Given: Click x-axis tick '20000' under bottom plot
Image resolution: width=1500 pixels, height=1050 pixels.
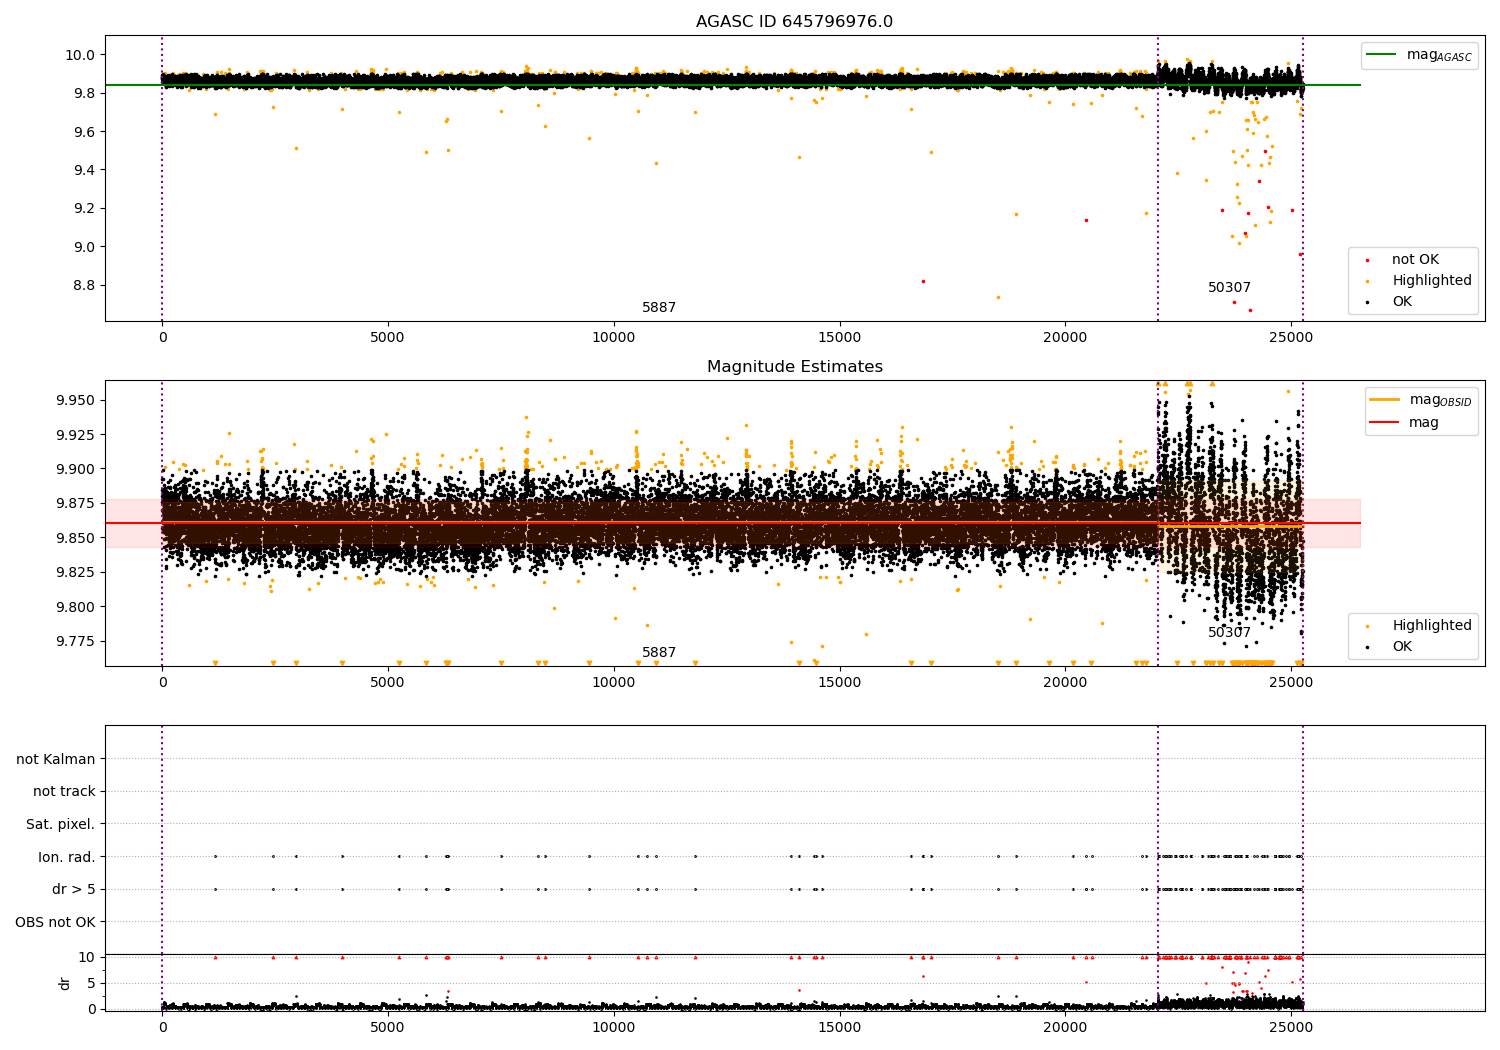Looking at the screenshot, I should [1065, 1028].
